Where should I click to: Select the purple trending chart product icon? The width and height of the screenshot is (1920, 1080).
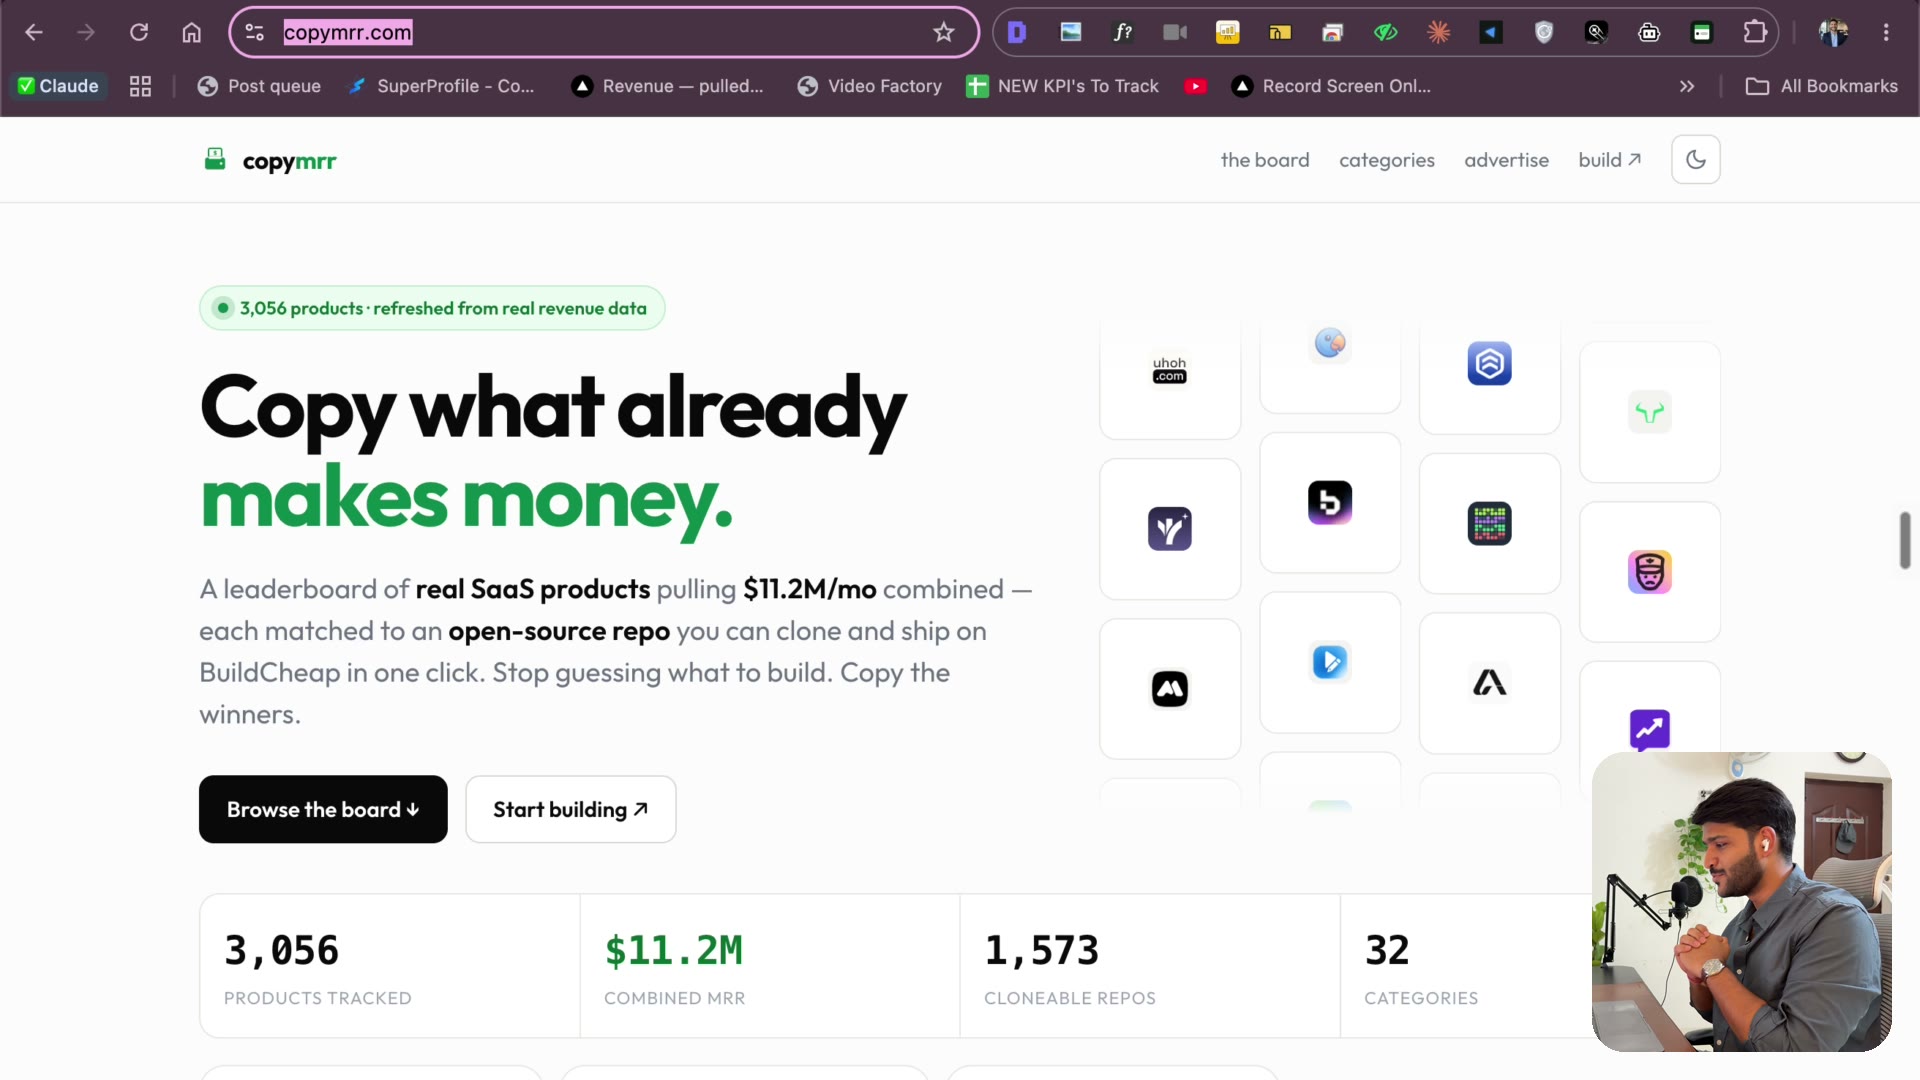pyautogui.click(x=1650, y=730)
